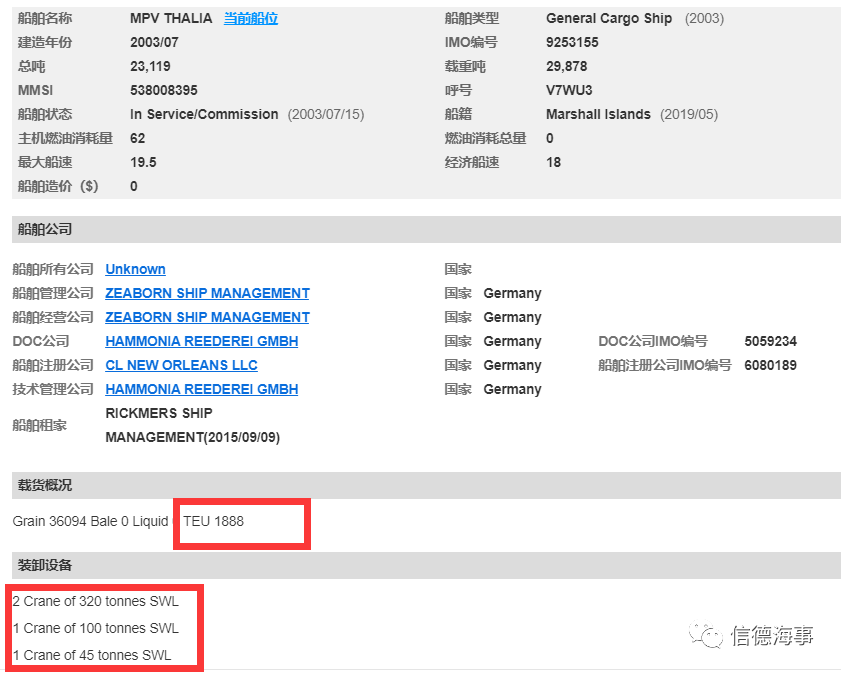Select the 经济船速 value 18

[553, 162]
